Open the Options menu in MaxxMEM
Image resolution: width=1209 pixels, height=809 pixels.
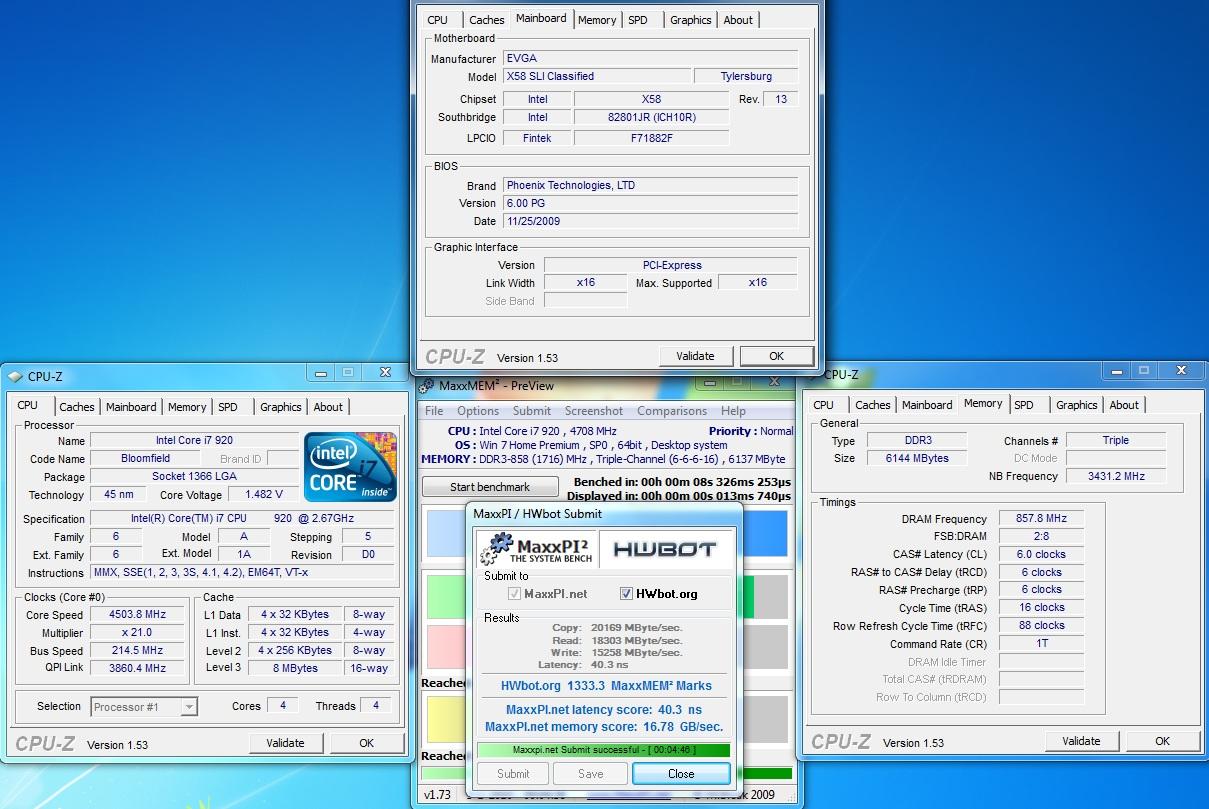[x=478, y=411]
